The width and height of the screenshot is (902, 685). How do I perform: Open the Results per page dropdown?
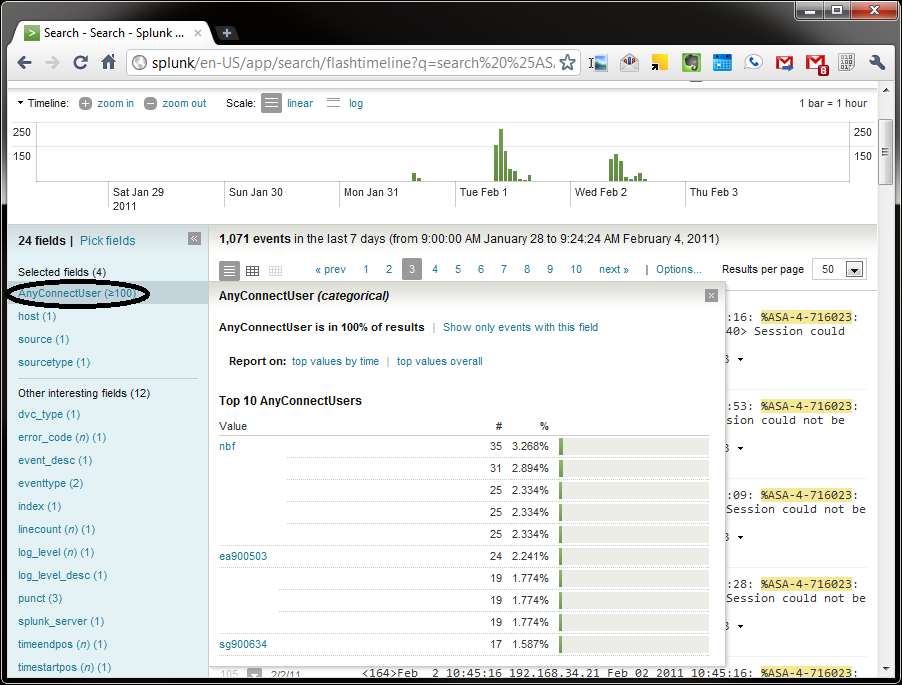pos(852,269)
